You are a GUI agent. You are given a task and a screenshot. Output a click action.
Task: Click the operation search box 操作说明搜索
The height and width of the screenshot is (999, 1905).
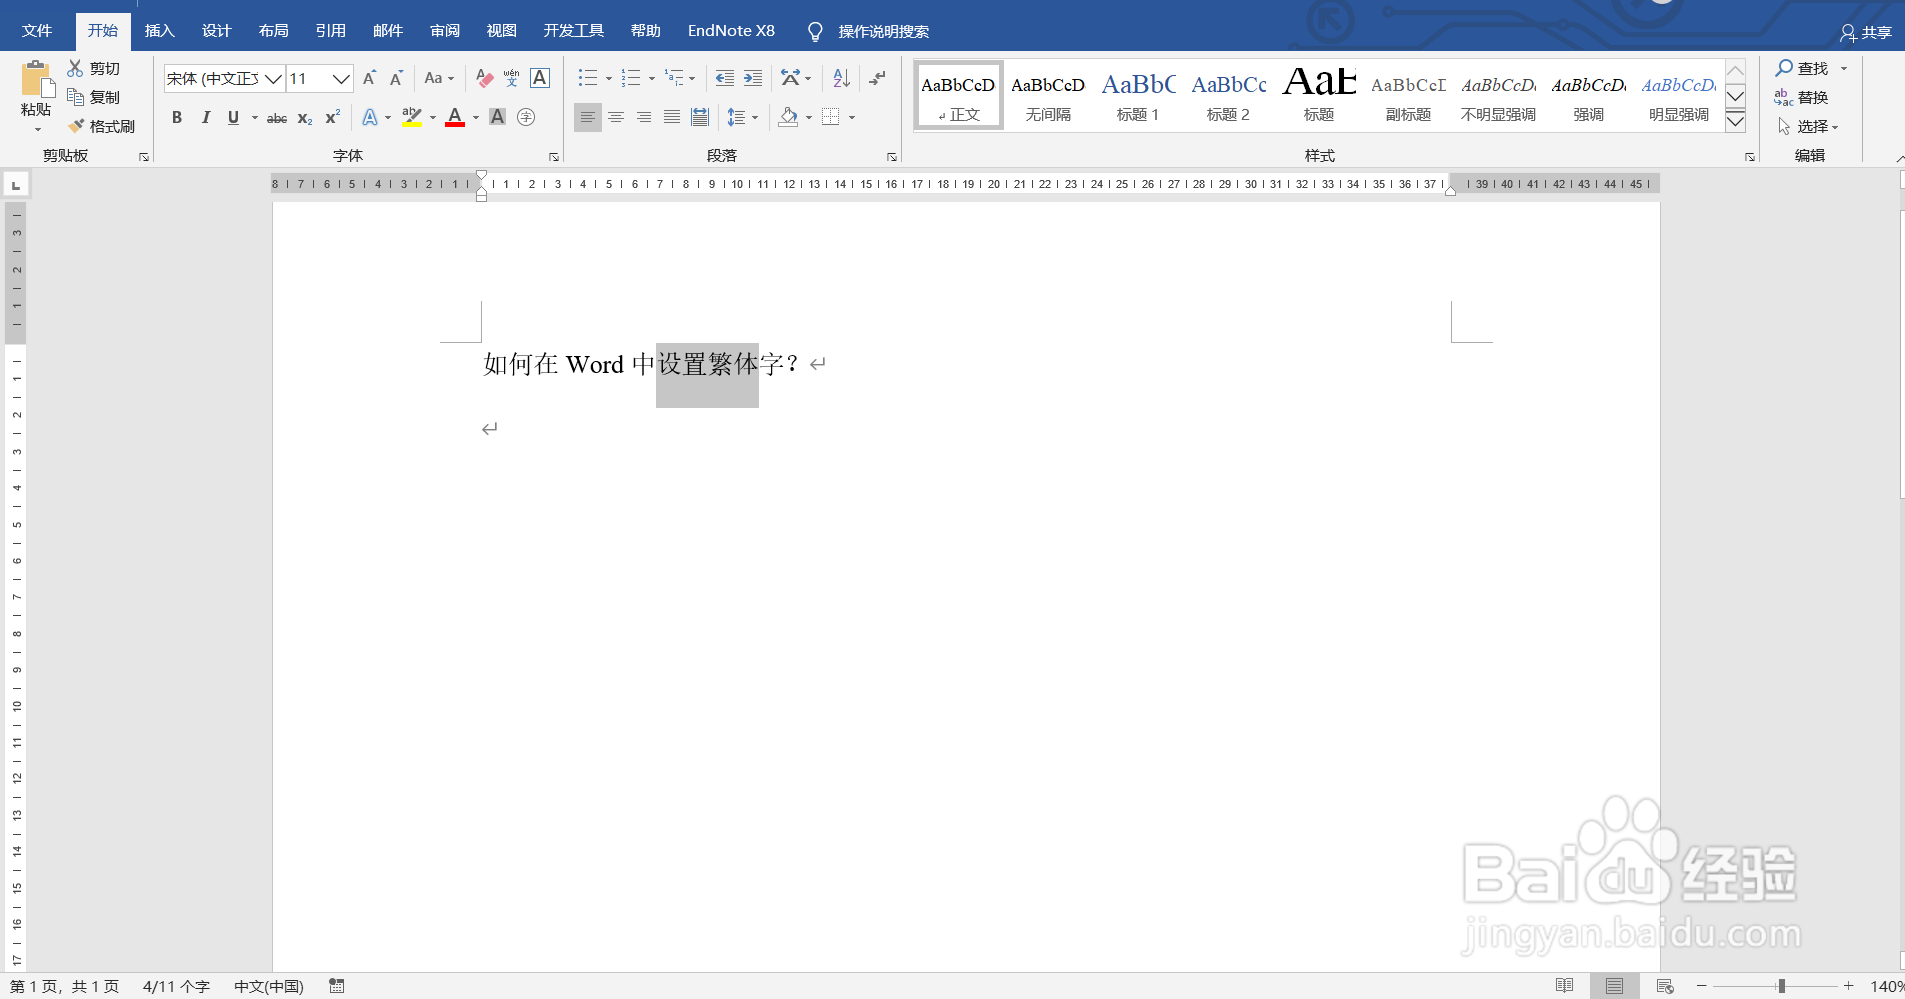[884, 32]
